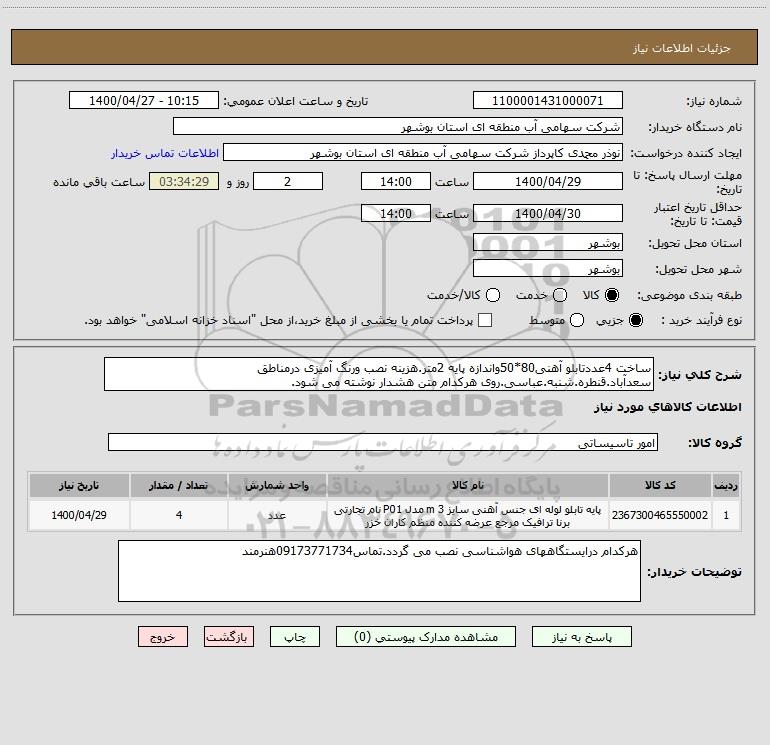This screenshot has height=745, width=770.
Task: Click the واحد شمارش column header
Action: (x=277, y=485)
